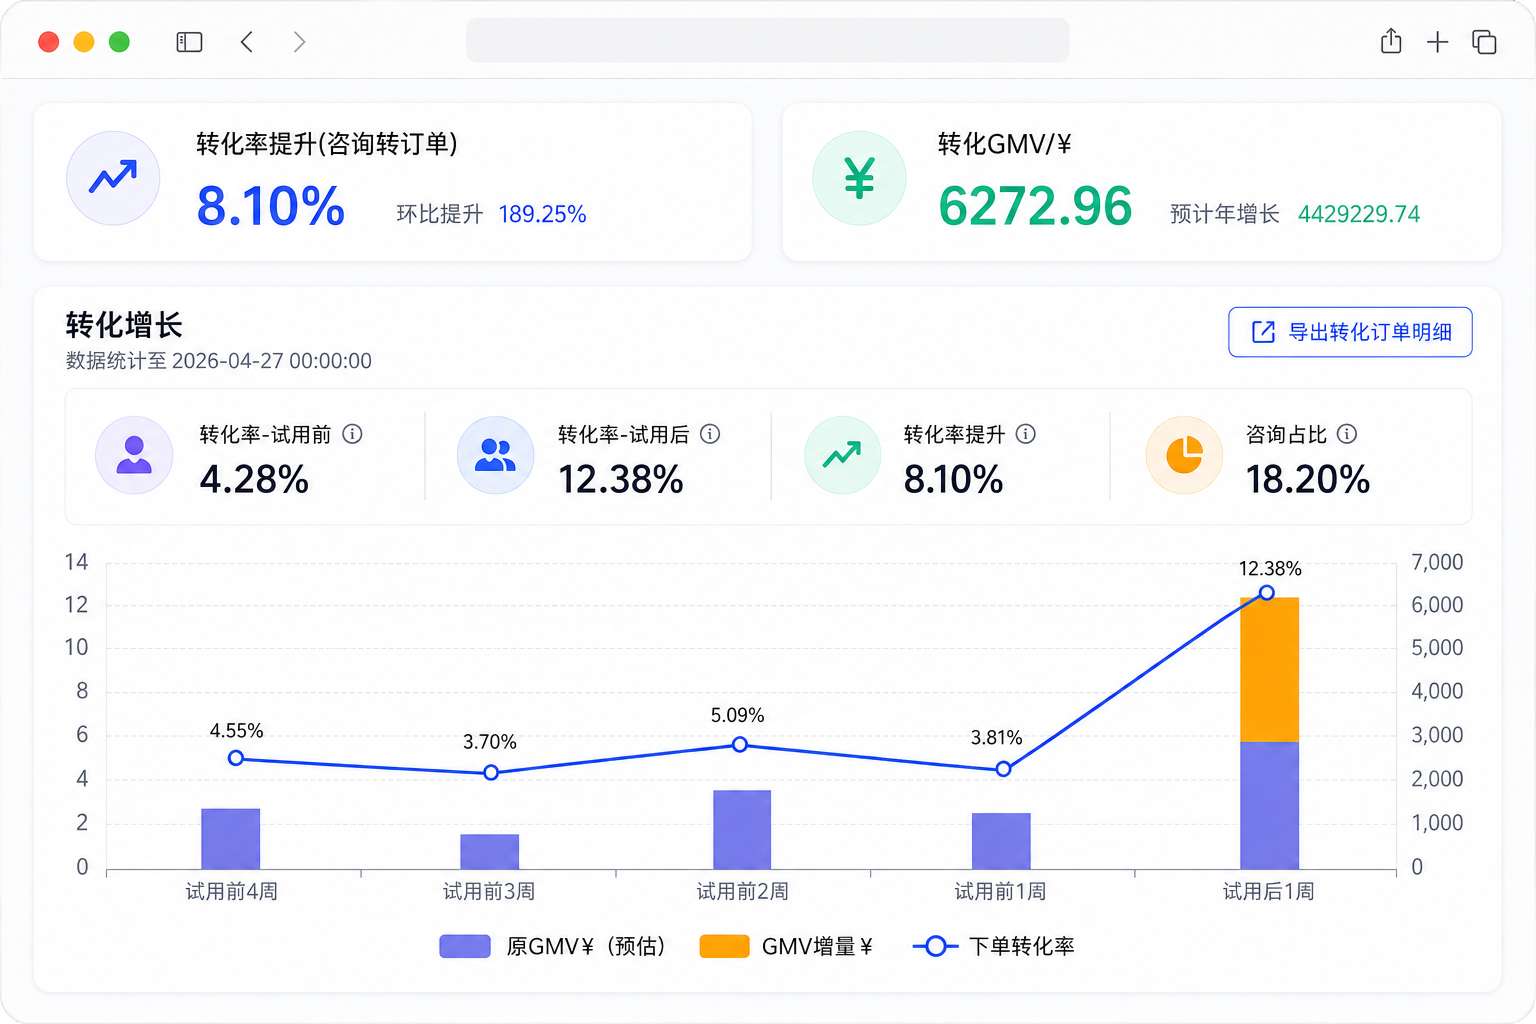Click the 3.81% line data point

[x=1003, y=769]
